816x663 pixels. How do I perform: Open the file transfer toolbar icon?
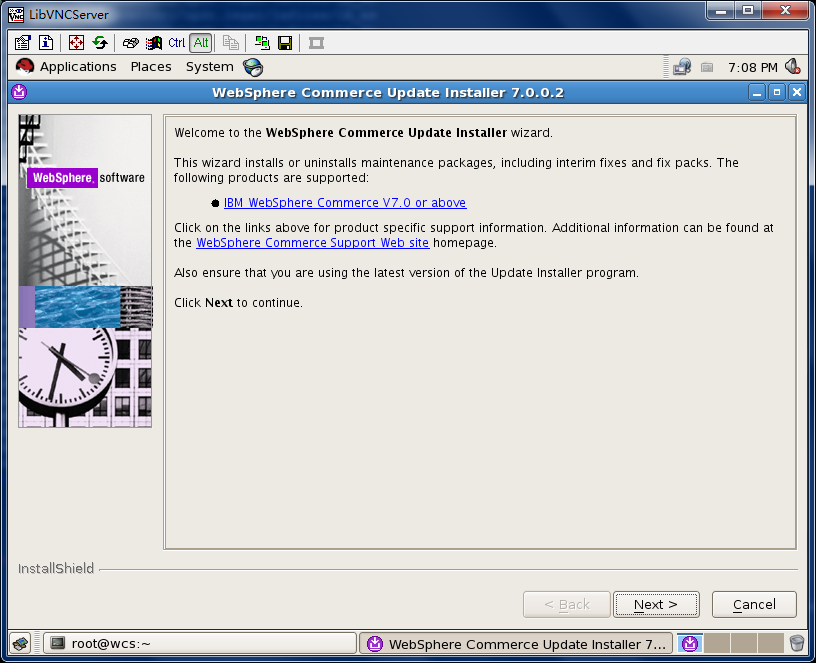tap(262, 43)
